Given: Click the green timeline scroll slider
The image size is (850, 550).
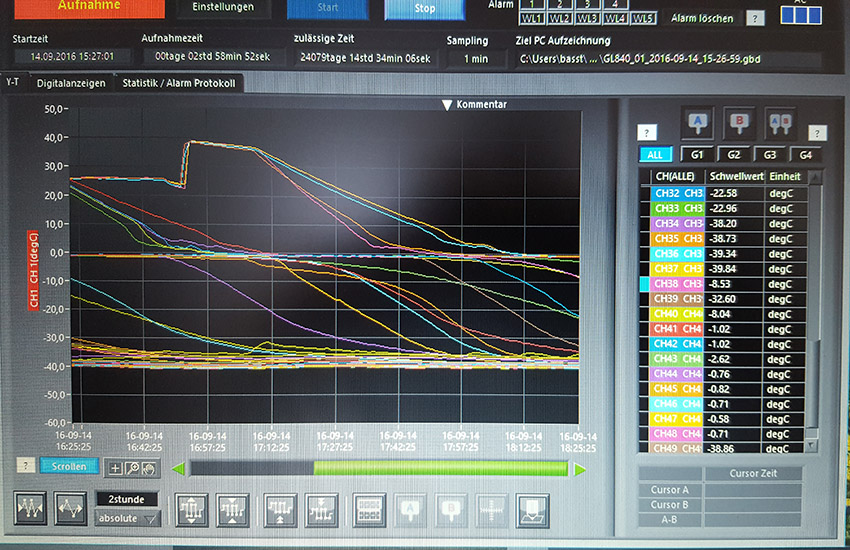Looking at the screenshot, I should tap(440, 468).
